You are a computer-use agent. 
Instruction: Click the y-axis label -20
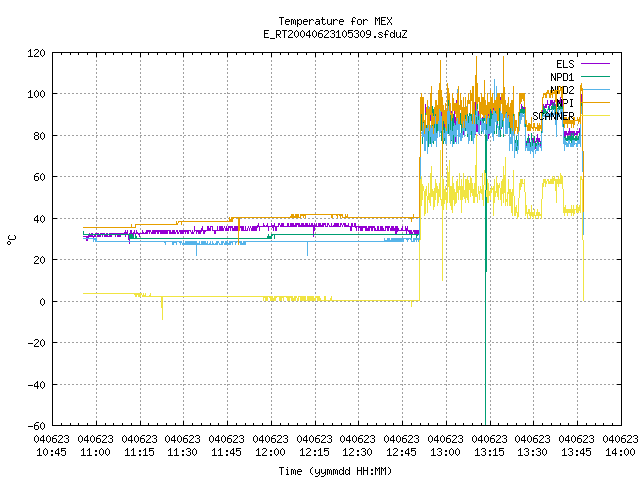(x=36, y=343)
